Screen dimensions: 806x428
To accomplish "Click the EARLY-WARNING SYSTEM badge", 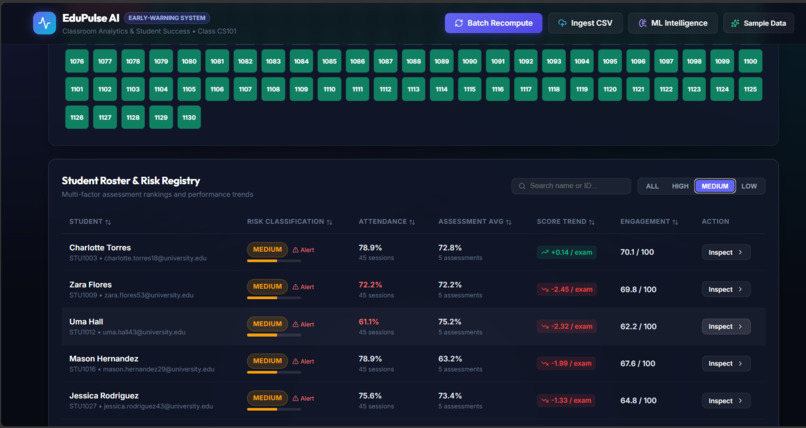I will (x=167, y=18).
